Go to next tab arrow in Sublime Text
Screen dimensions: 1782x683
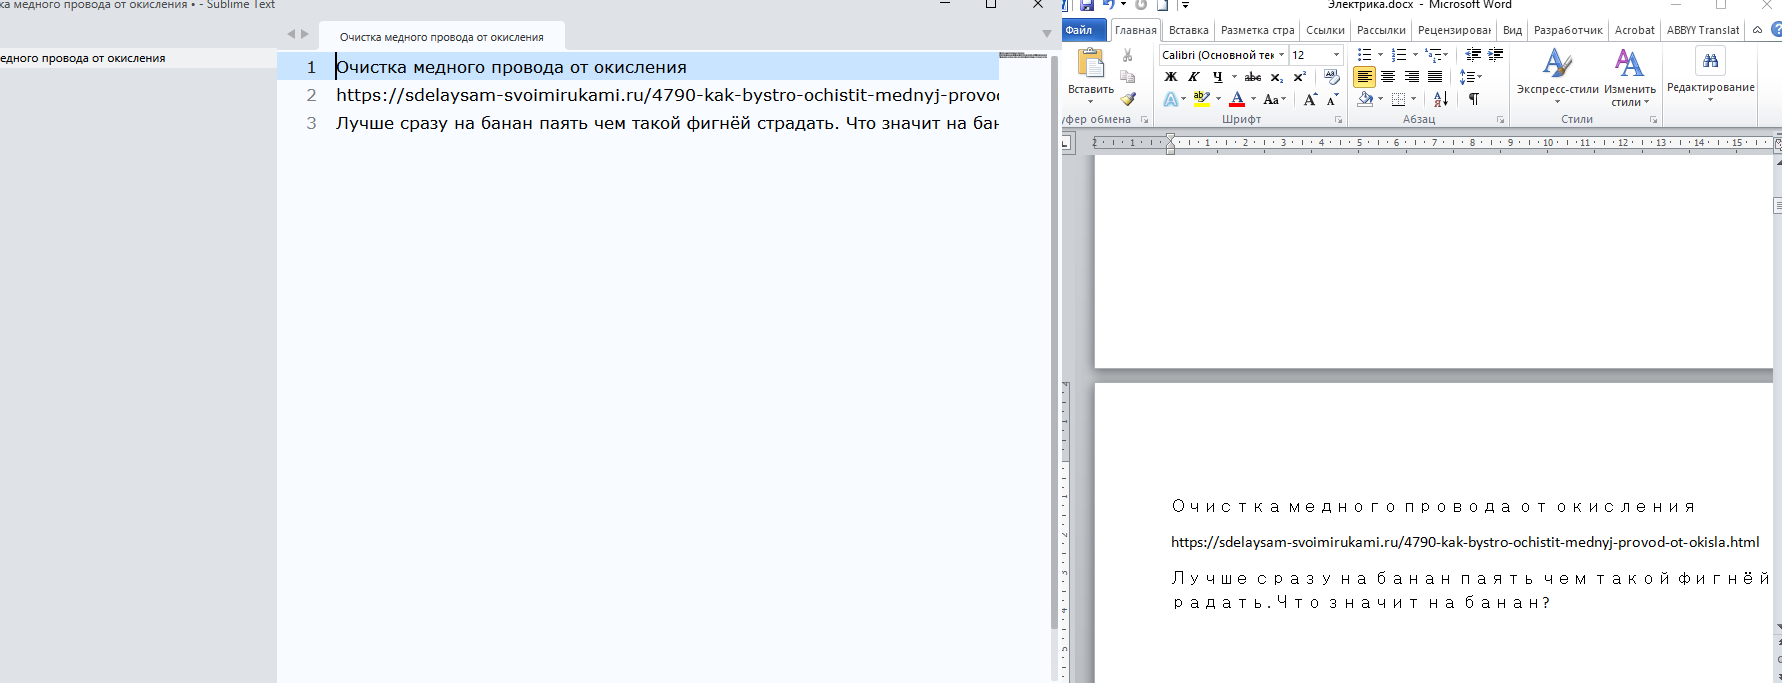pos(305,34)
